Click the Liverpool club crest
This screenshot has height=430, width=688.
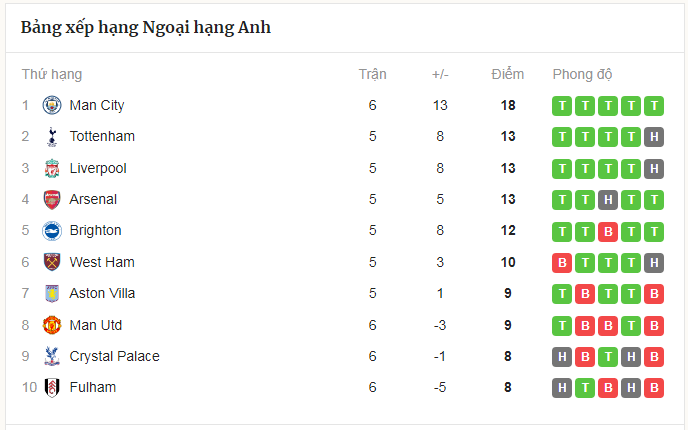(x=52, y=168)
